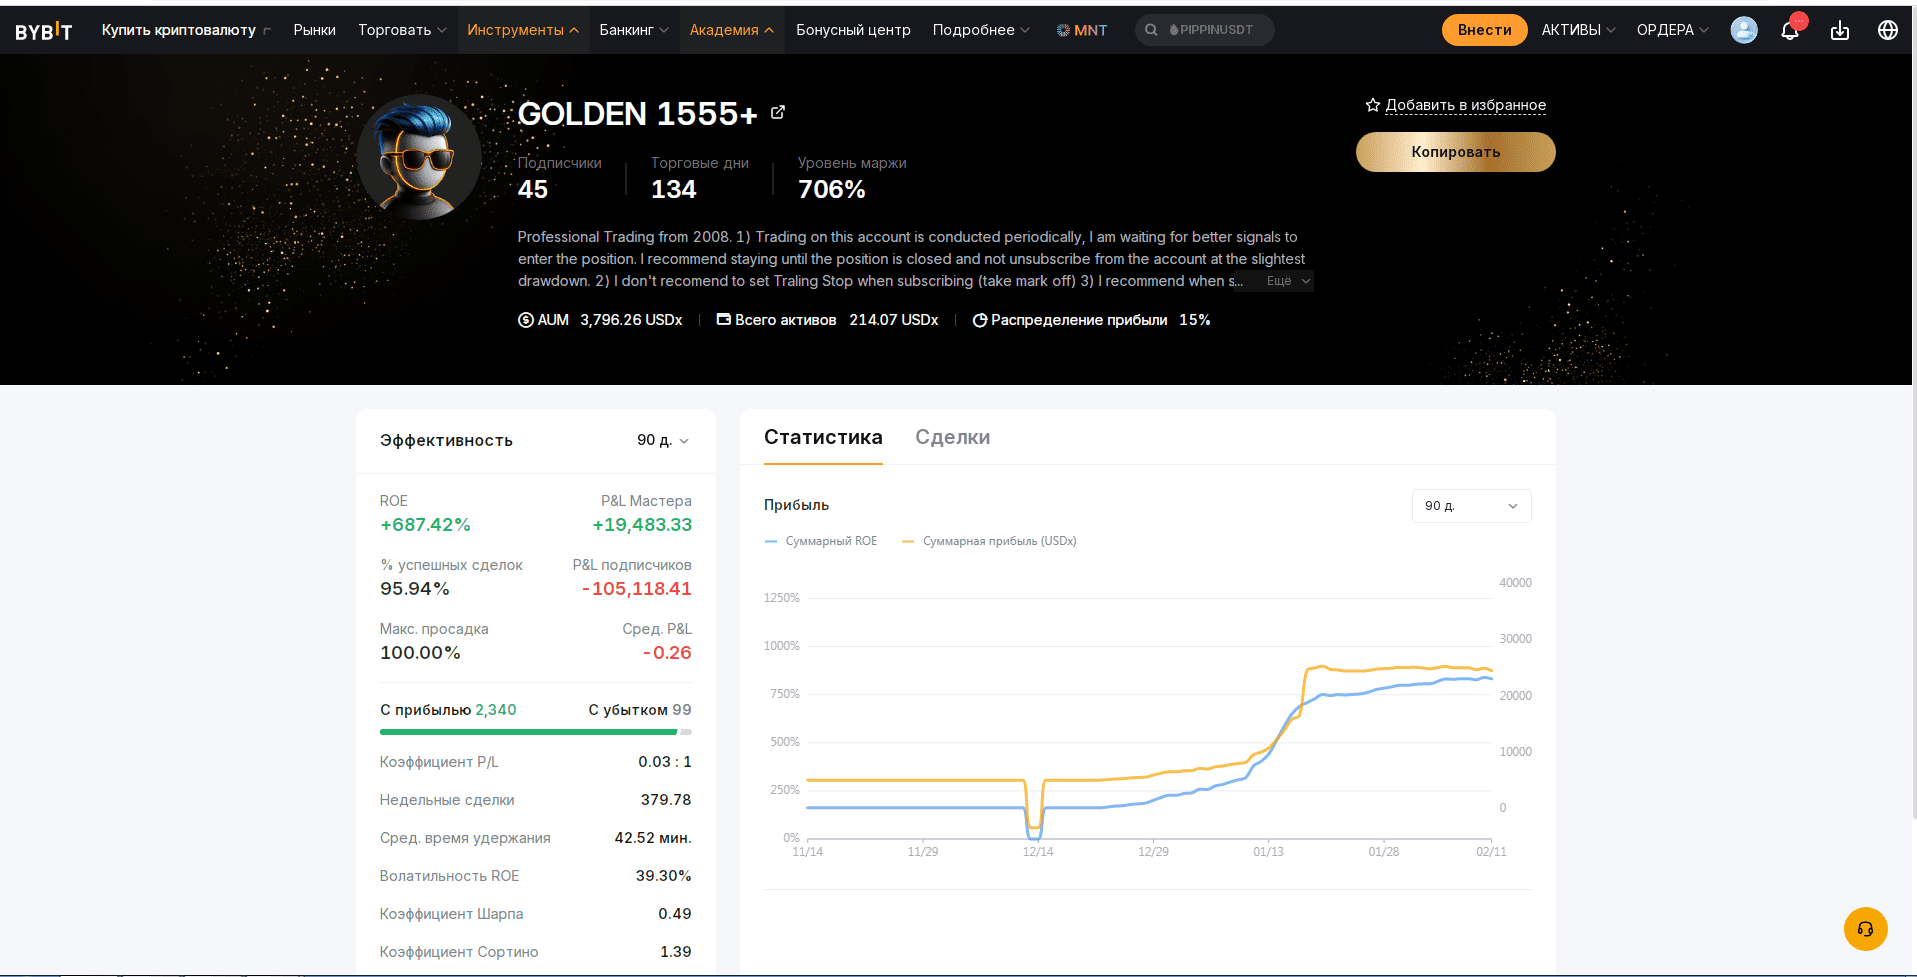The height and width of the screenshot is (977, 1917).
Task: Expand the Купить криптовалюту menu
Action: tap(186, 30)
